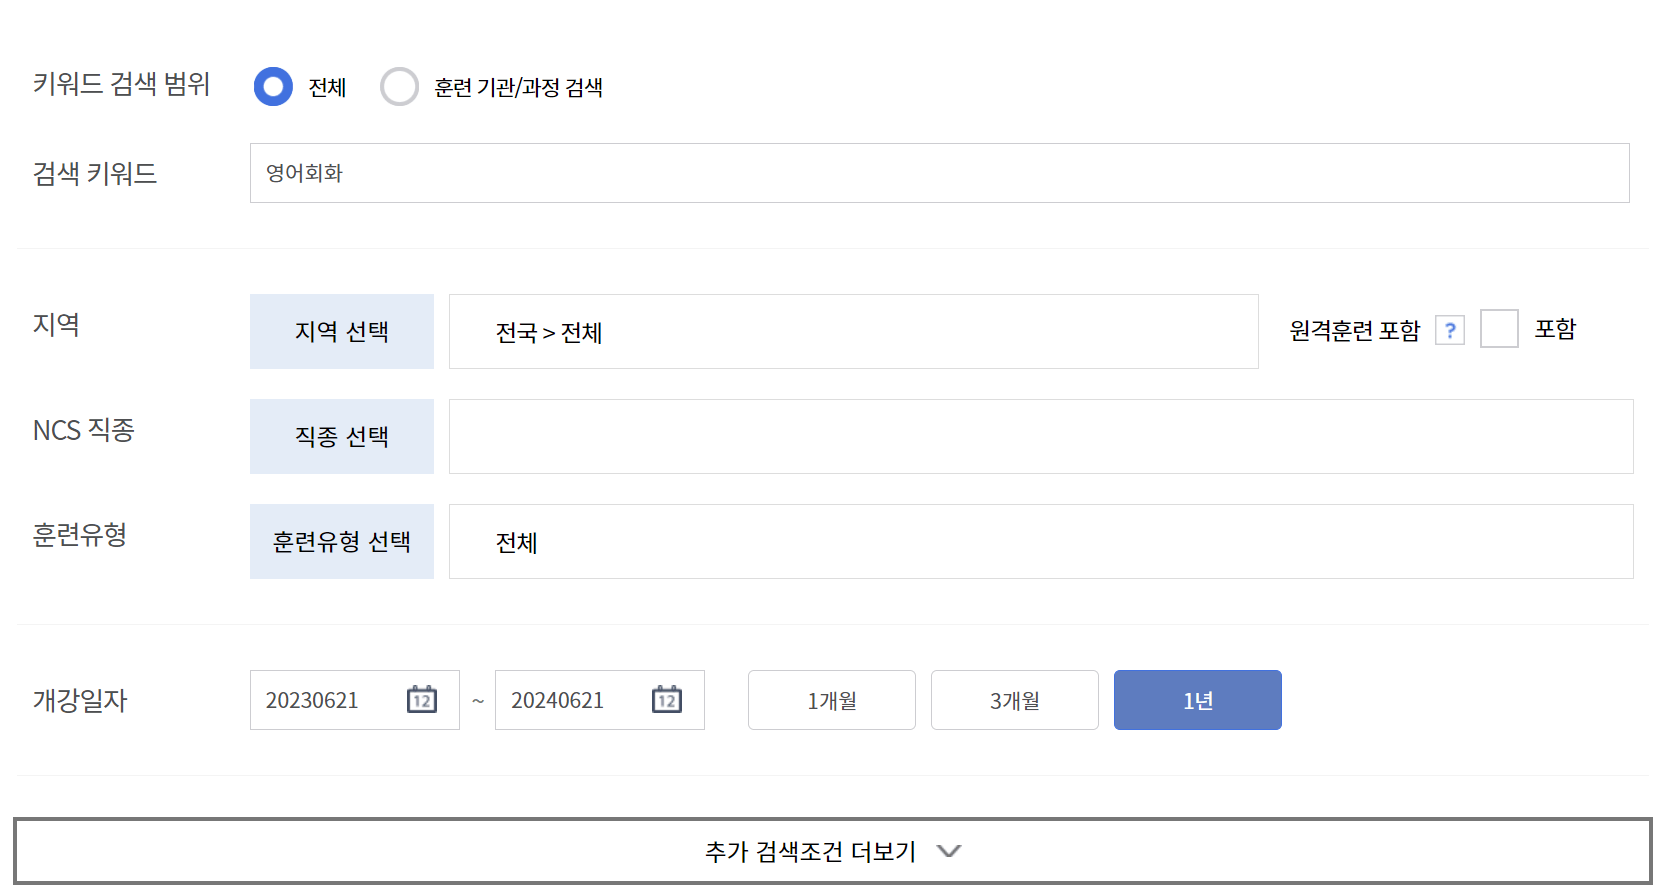Select the 전체 keyword search scope radio button
This screenshot has width=1668, height=895.
tap(273, 87)
